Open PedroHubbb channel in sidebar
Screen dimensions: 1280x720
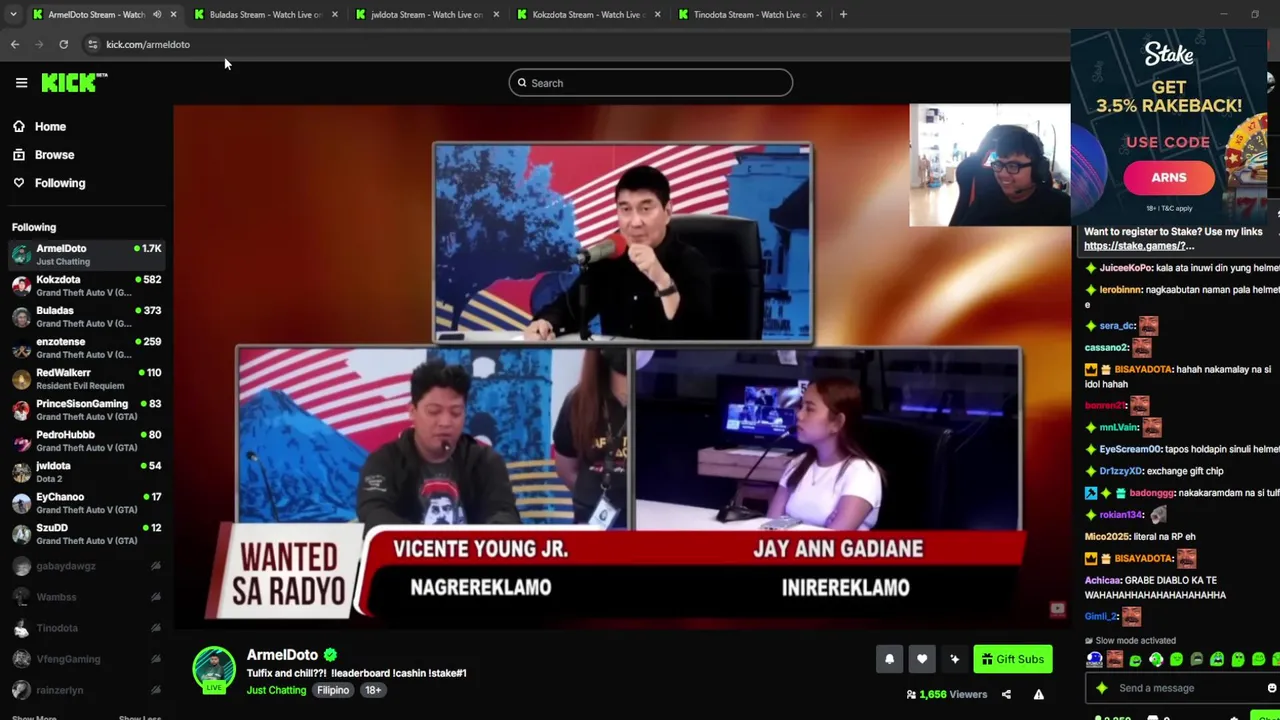point(86,441)
